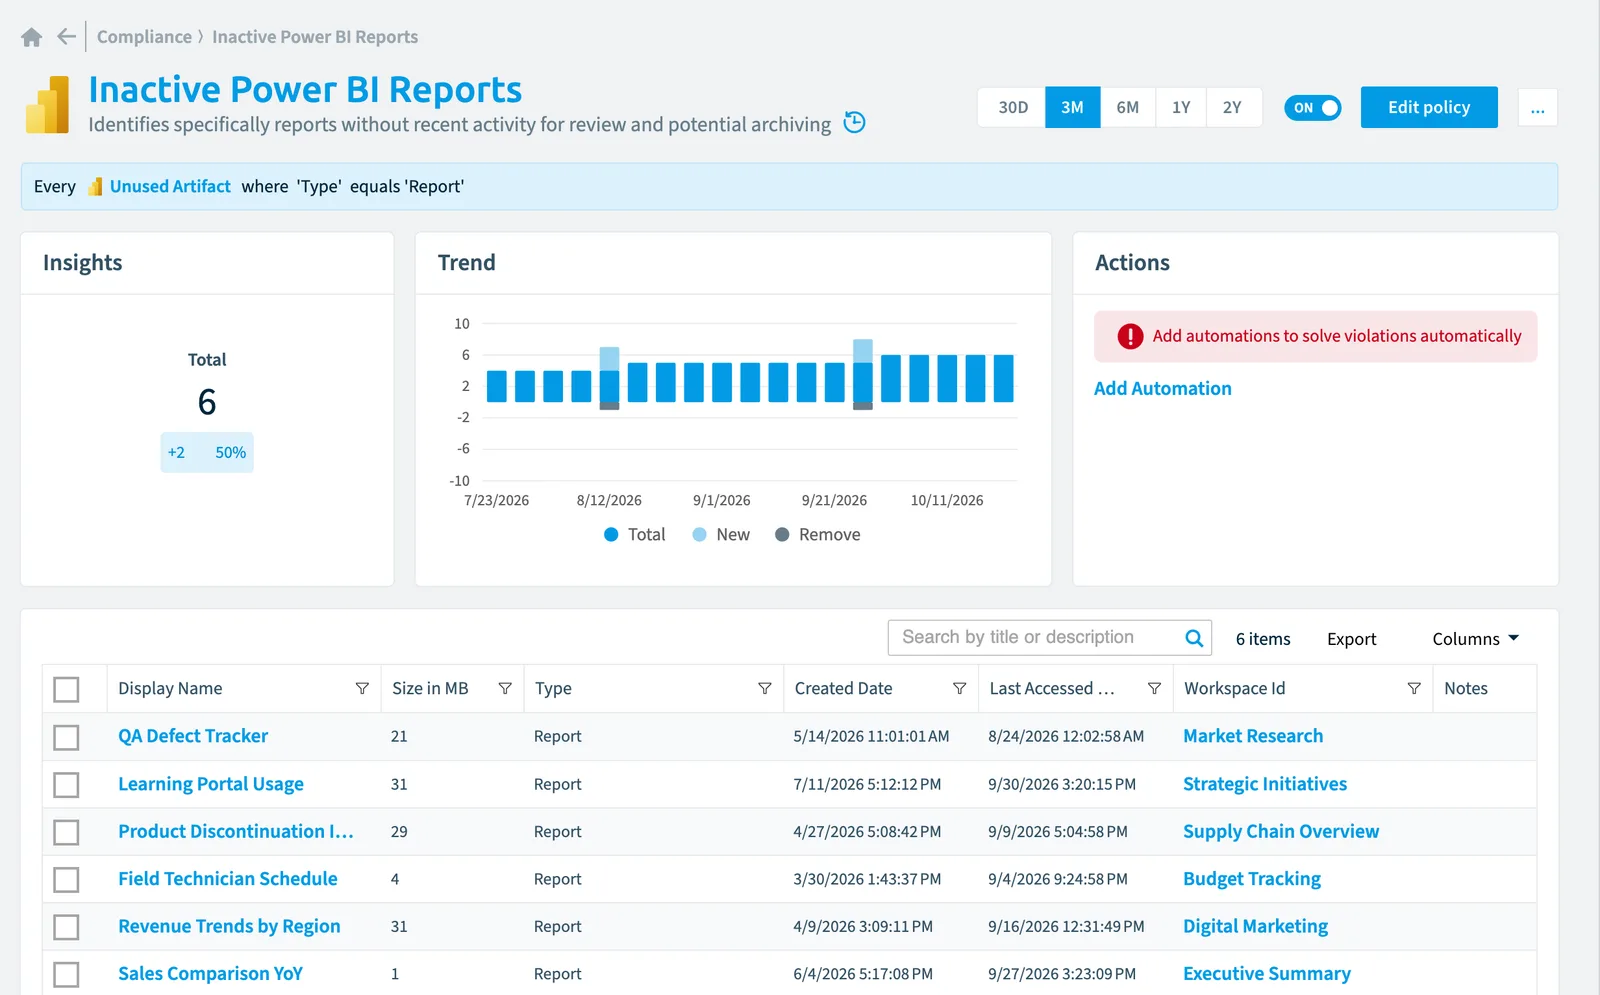
Task: Click the red alert icon in Actions
Action: 1130,336
